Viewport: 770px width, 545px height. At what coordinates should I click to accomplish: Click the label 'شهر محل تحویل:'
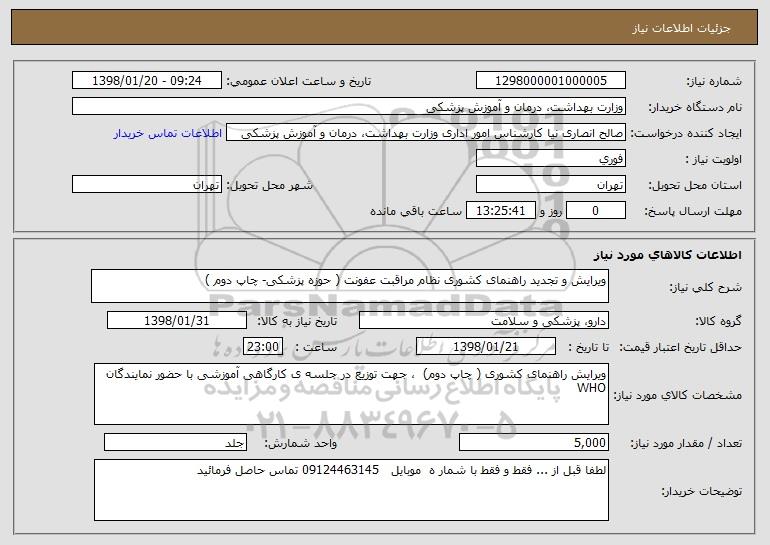269,185
